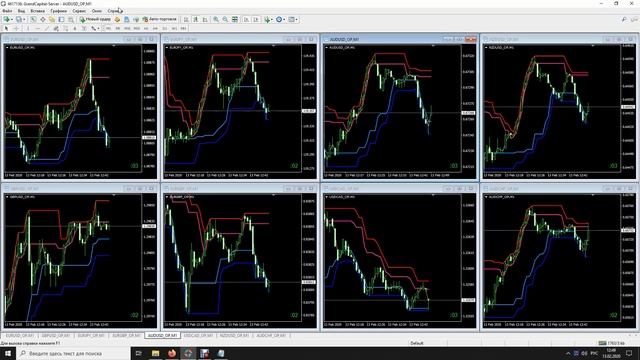This screenshot has height=360, width=640.
Task: Toggle the Navigator panel icon
Action: tap(52, 19)
